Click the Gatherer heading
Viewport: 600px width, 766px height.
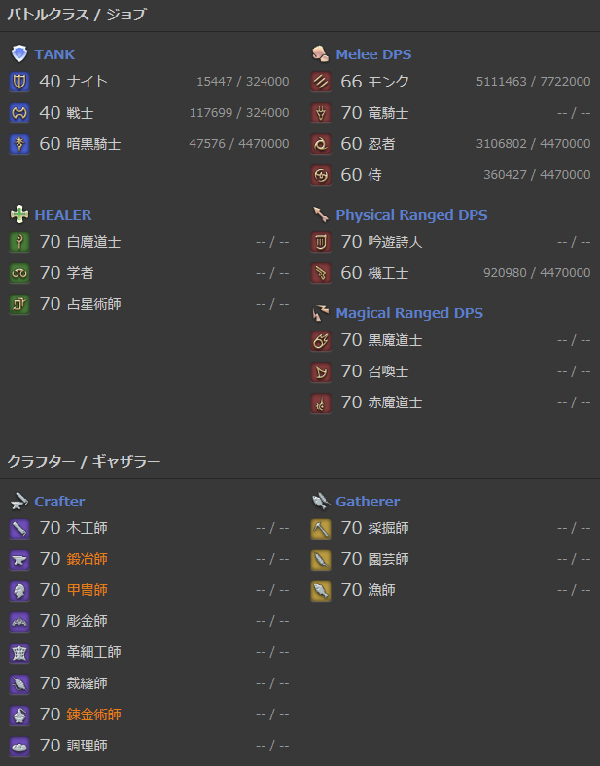tap(368, 501)
